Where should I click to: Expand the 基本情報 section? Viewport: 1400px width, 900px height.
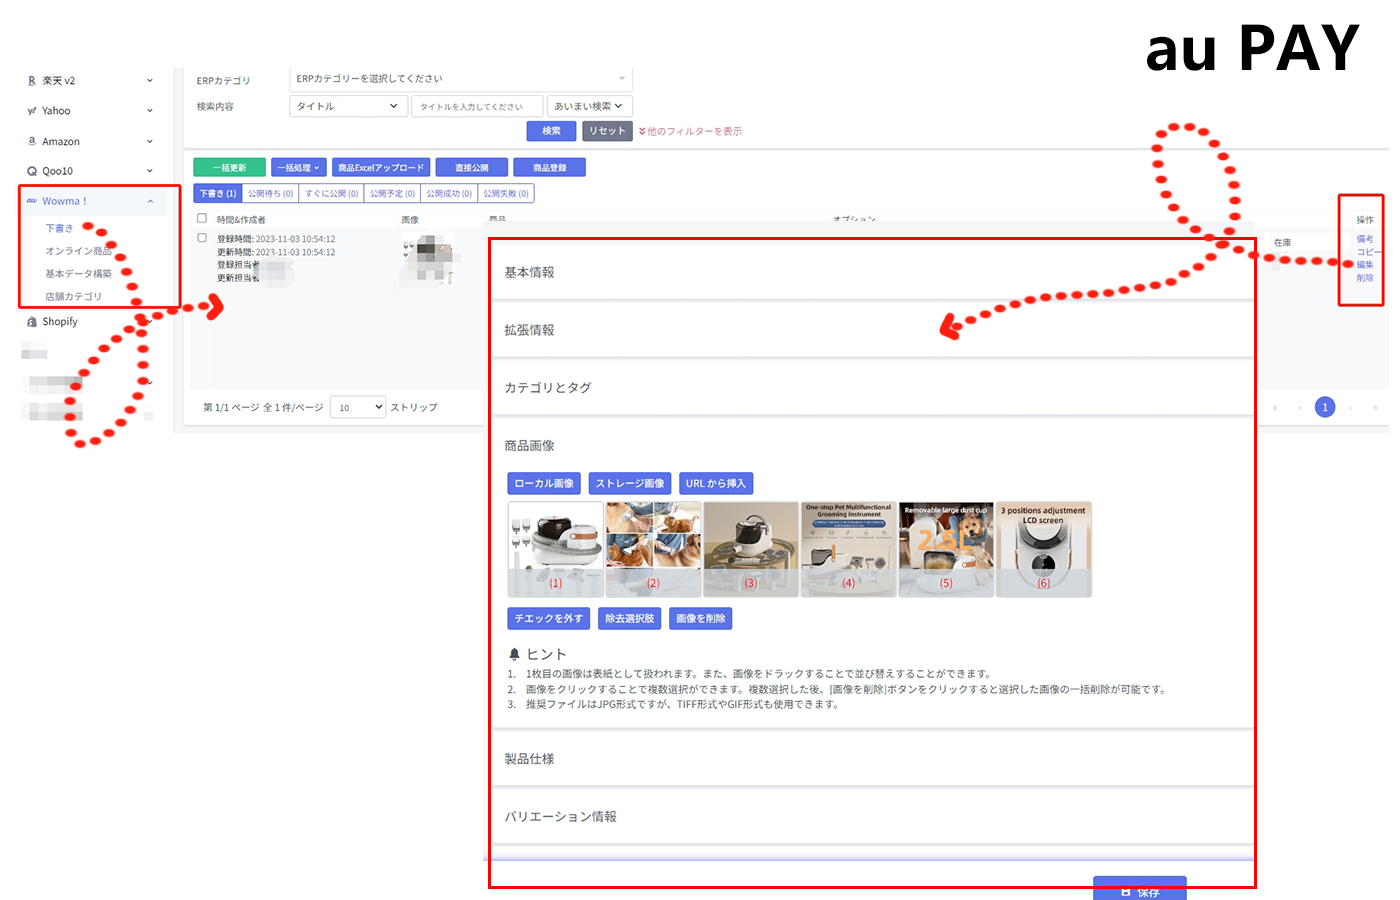click(872, 272)
